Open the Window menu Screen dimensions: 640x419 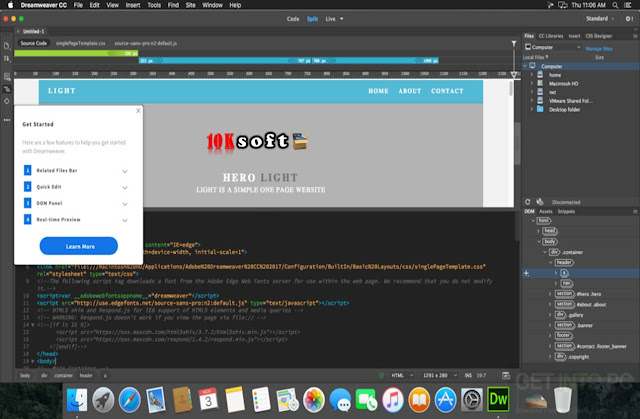212,5
